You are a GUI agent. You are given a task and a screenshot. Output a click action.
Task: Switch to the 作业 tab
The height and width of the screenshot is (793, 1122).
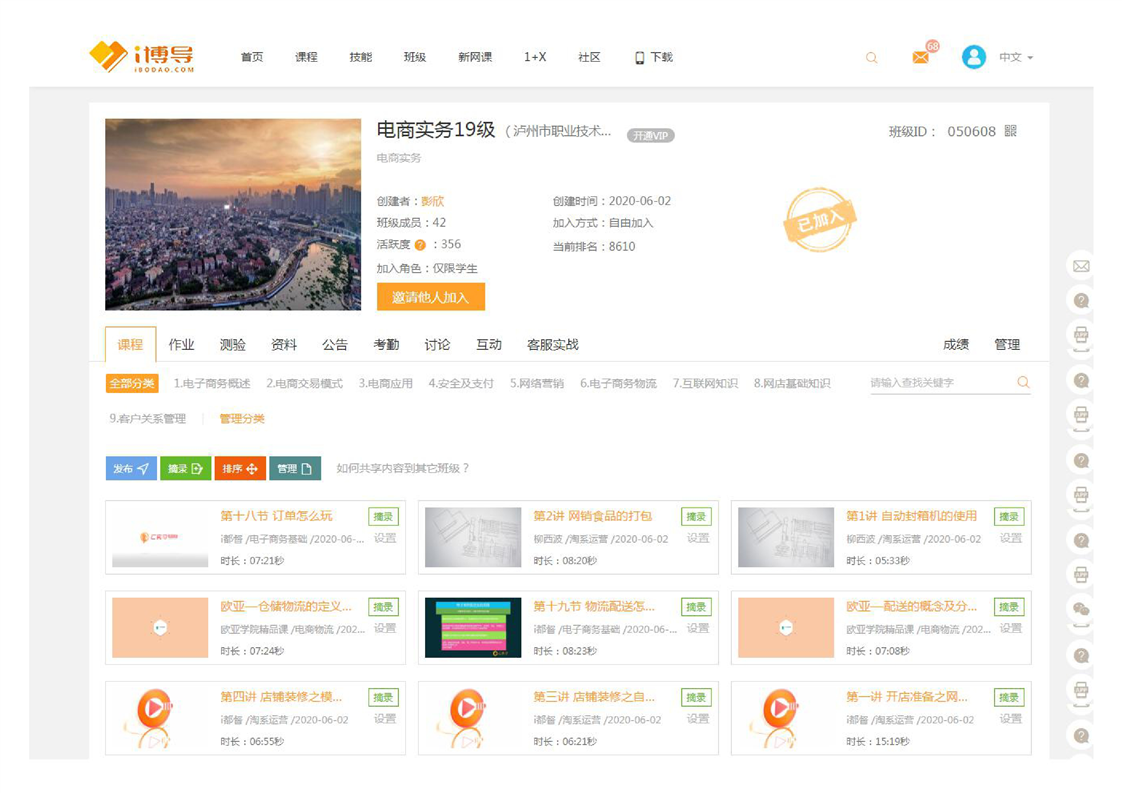tap(181, 344)
